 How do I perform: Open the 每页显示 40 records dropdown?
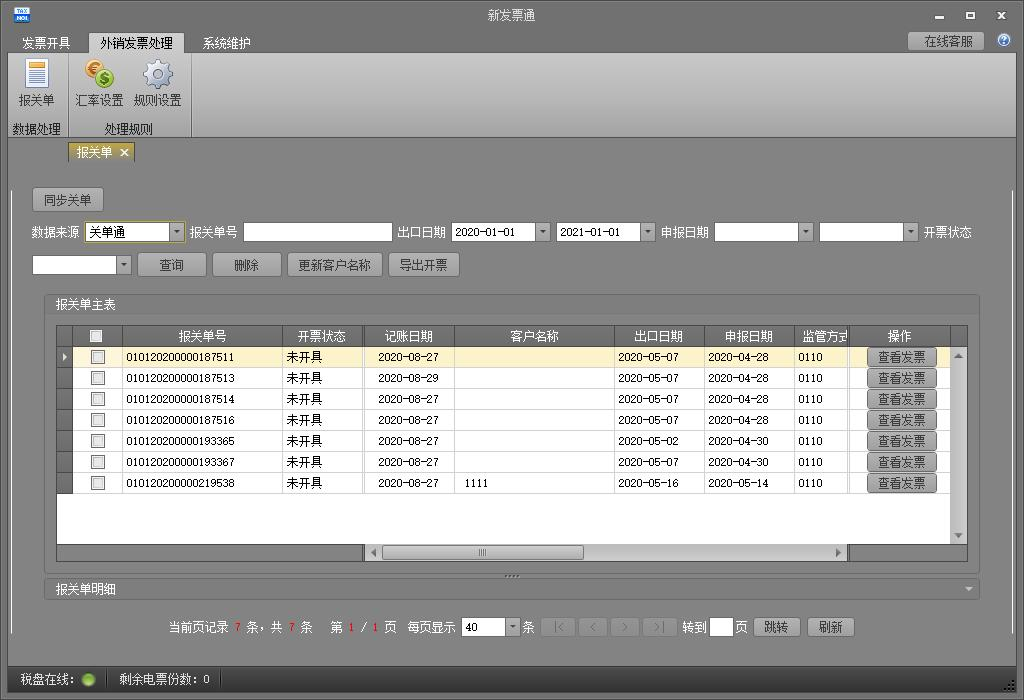click(513, 627)
